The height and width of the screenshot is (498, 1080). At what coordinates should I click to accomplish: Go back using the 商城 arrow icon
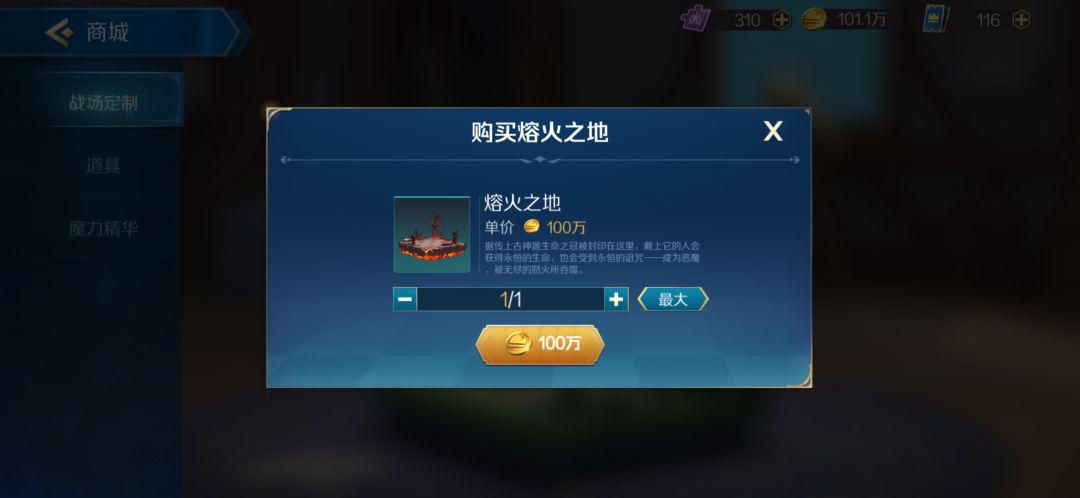click(59, 32)
